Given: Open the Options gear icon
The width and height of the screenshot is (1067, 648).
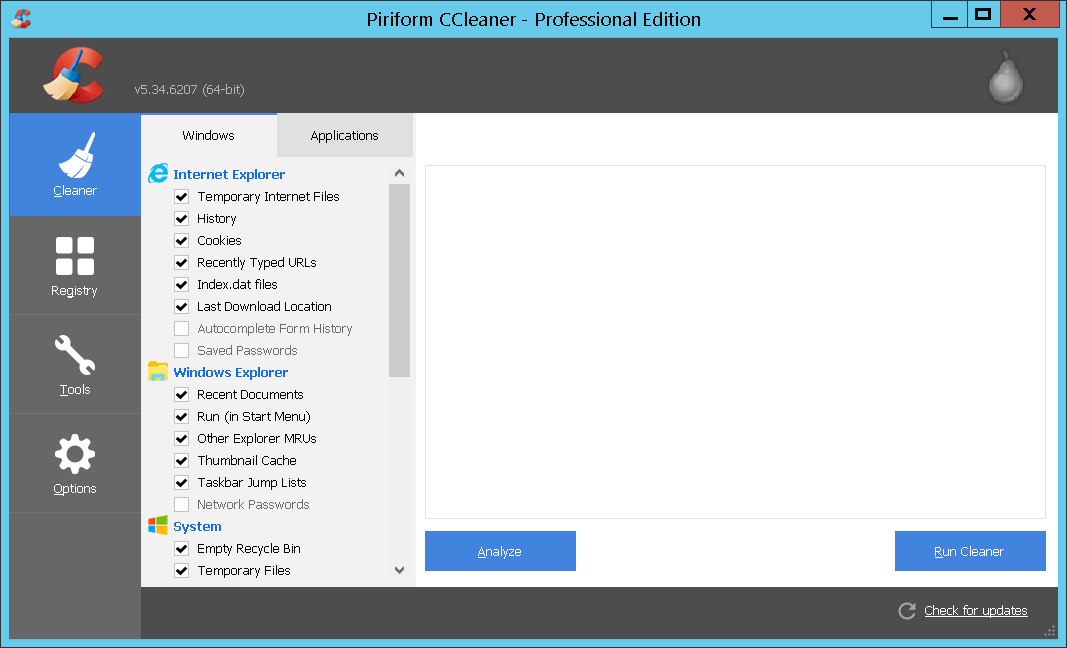Looking at the screenshot, I should pos(75,454).
